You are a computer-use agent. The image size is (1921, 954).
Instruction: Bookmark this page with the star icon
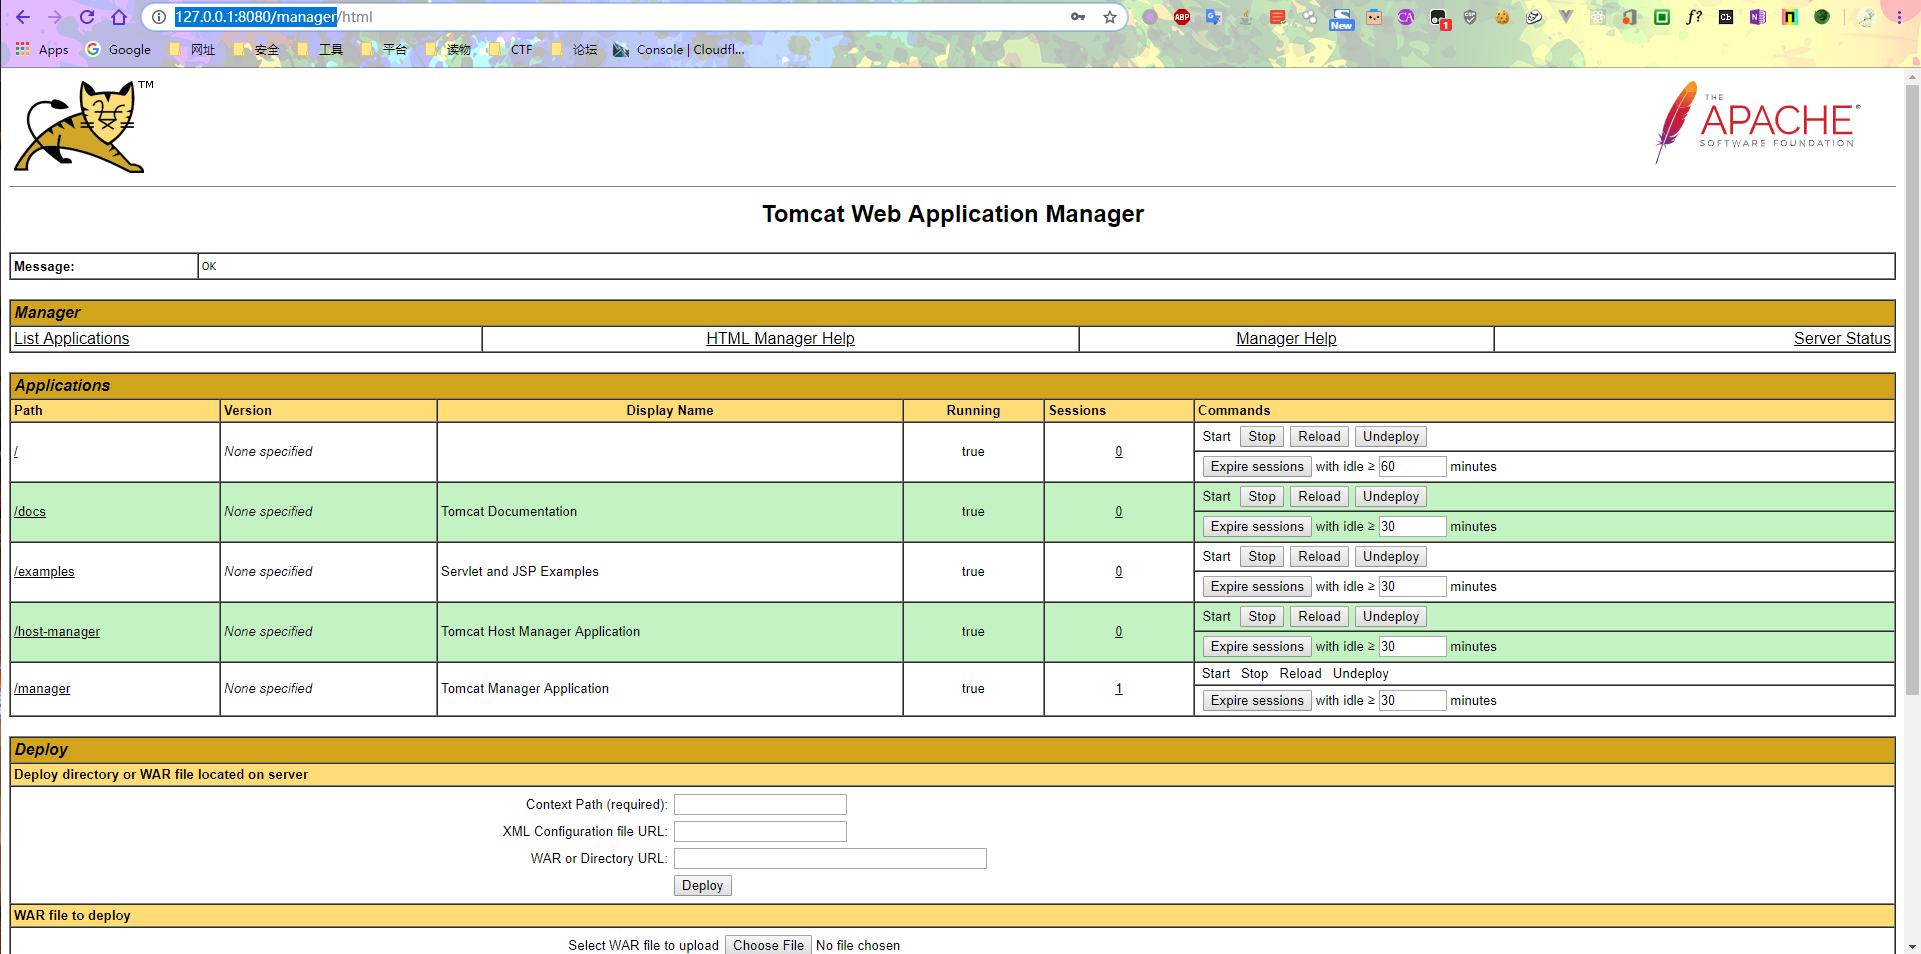(x=1110, y=17)
